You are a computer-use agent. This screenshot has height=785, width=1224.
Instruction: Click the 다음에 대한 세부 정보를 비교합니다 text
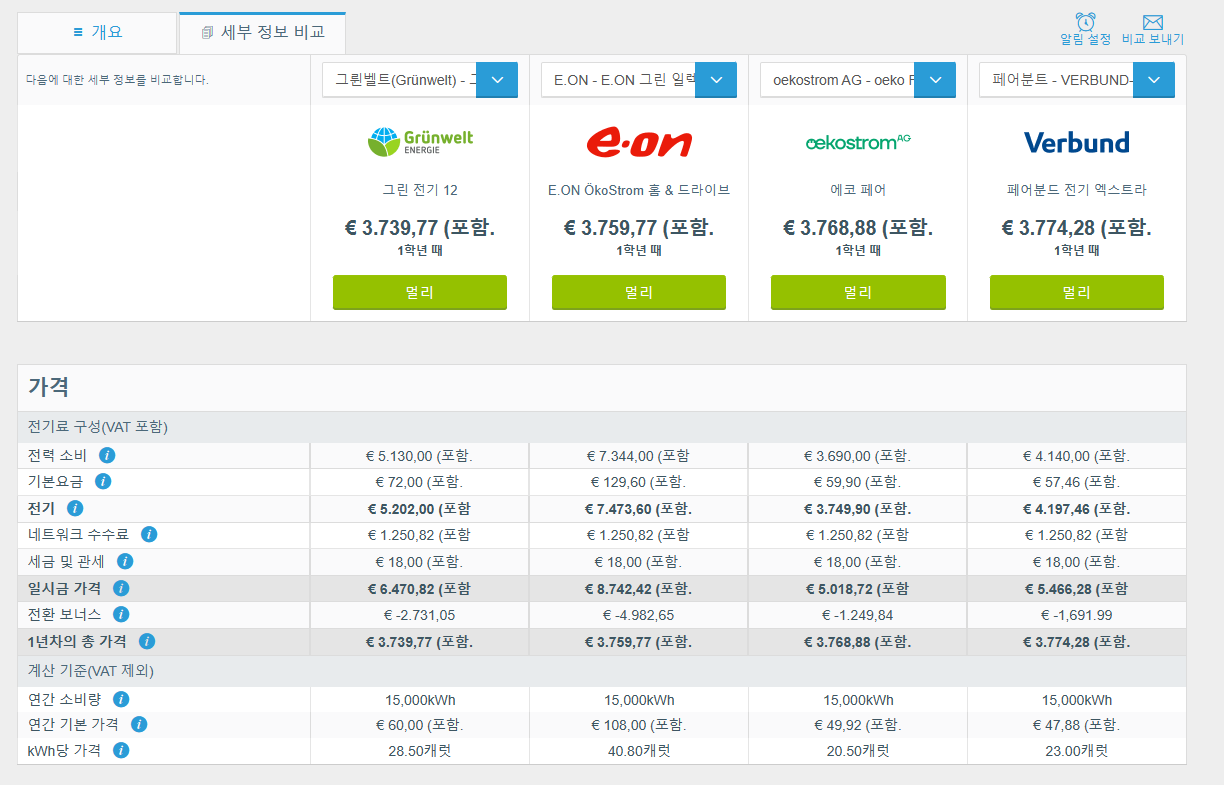point(117,80)
